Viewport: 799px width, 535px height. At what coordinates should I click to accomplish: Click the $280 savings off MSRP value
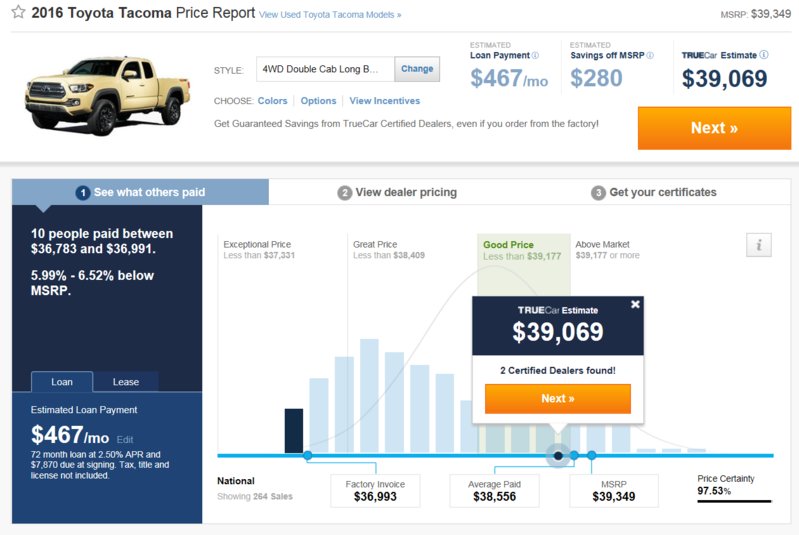point(596,78)
